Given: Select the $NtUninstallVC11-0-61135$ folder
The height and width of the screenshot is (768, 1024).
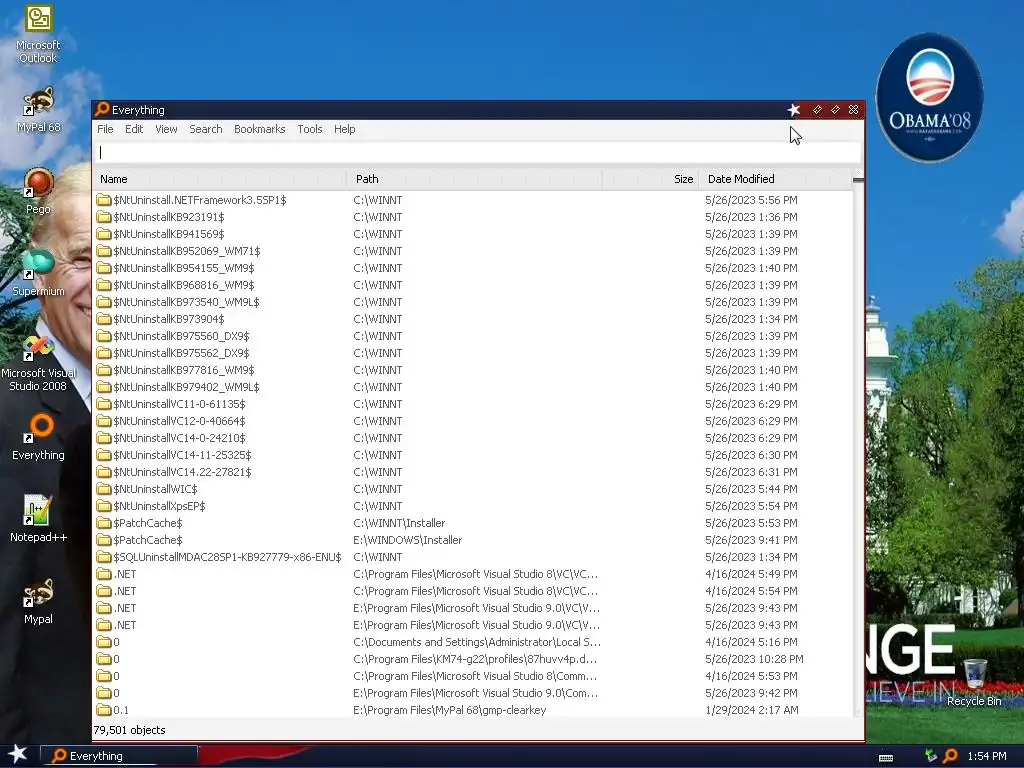Looking at the screenshot, I should pyautogui.click(x=472, y=404).
